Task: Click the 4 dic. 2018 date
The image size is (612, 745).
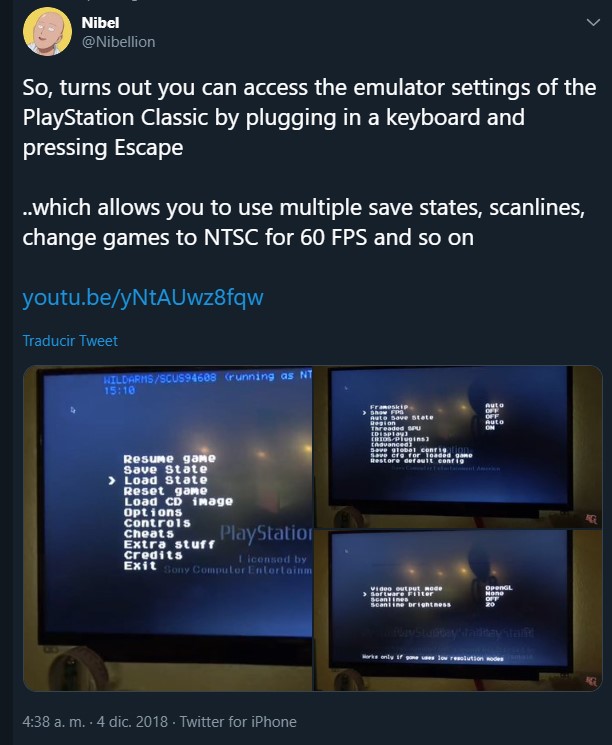Action: 132,722
